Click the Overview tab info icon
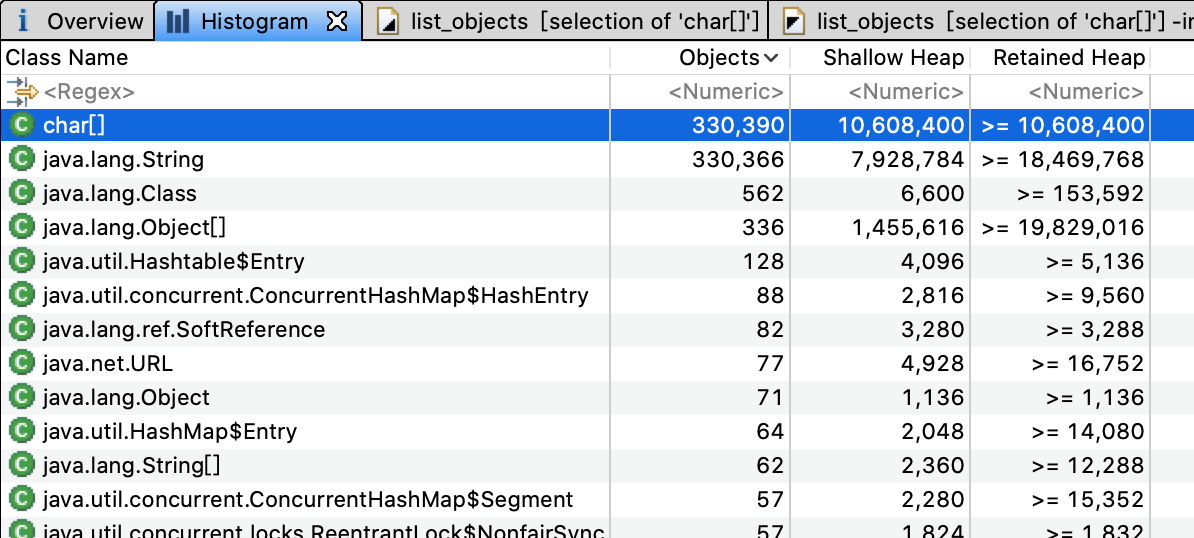The height and width of the screenshot is (538, 1194). (23, 21)
